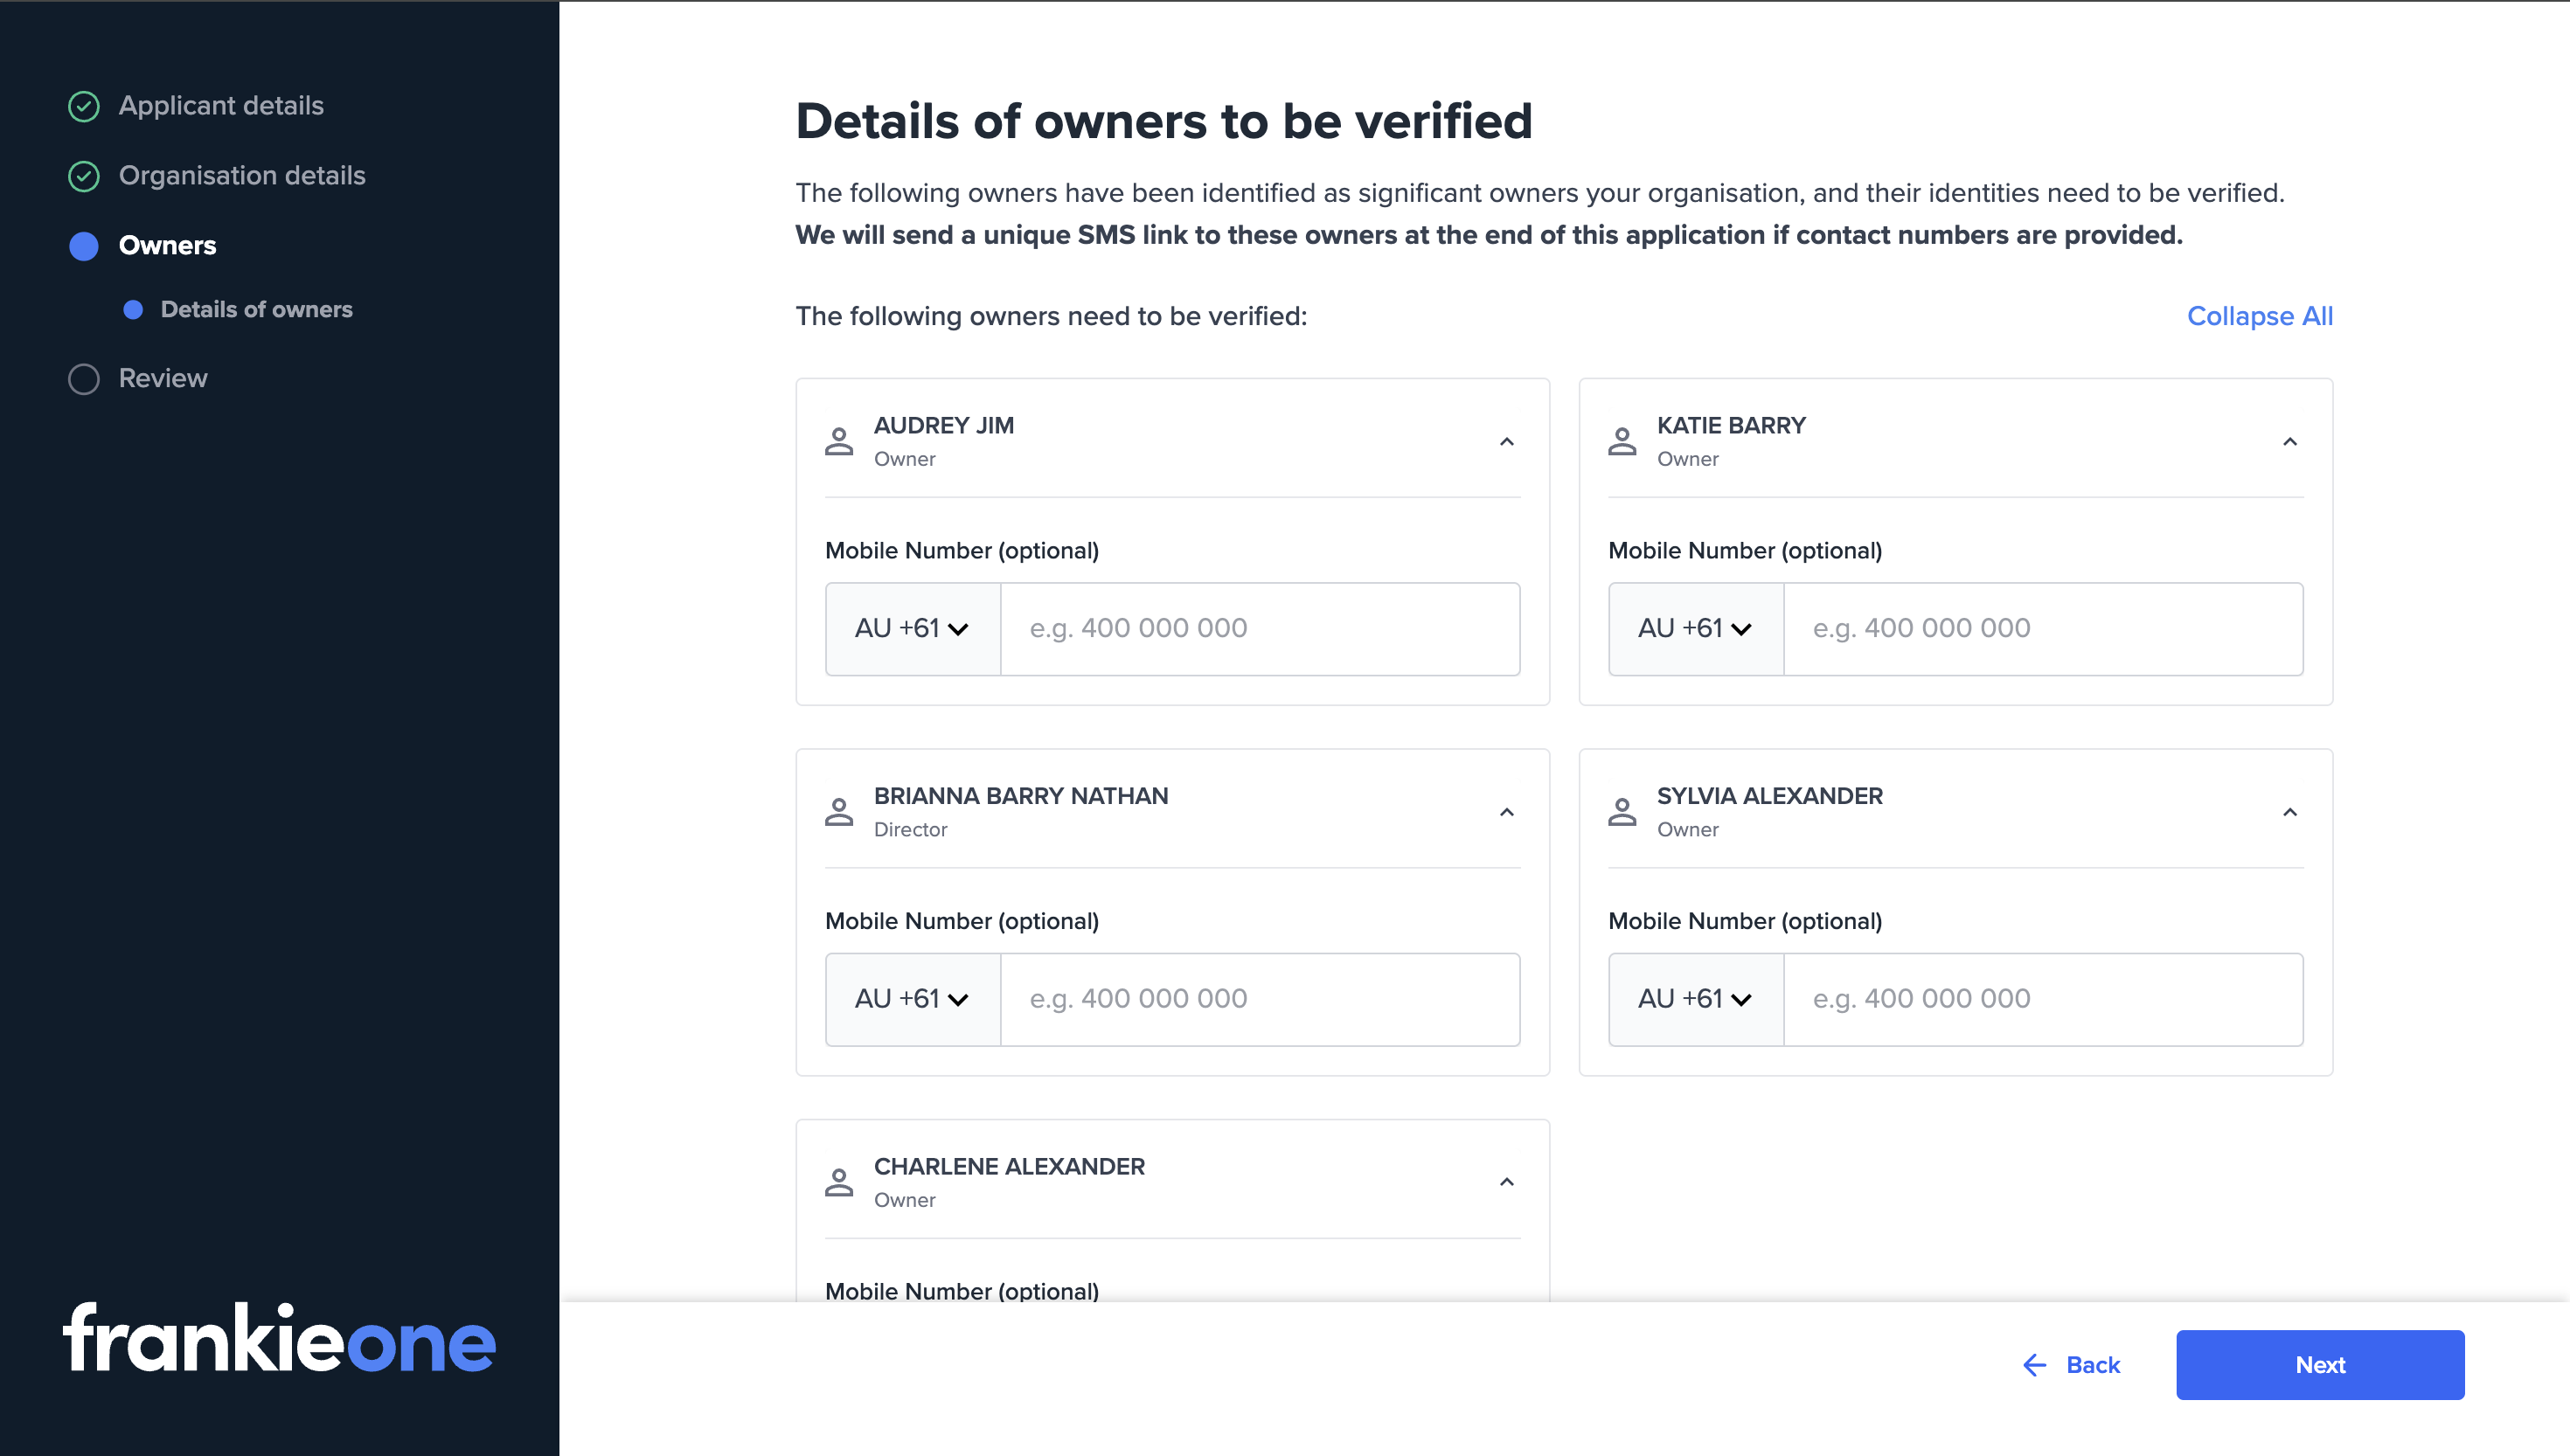Click the back arrow icon near the Back label
This screenshot has height=1456, width=2570.
2035,1365
